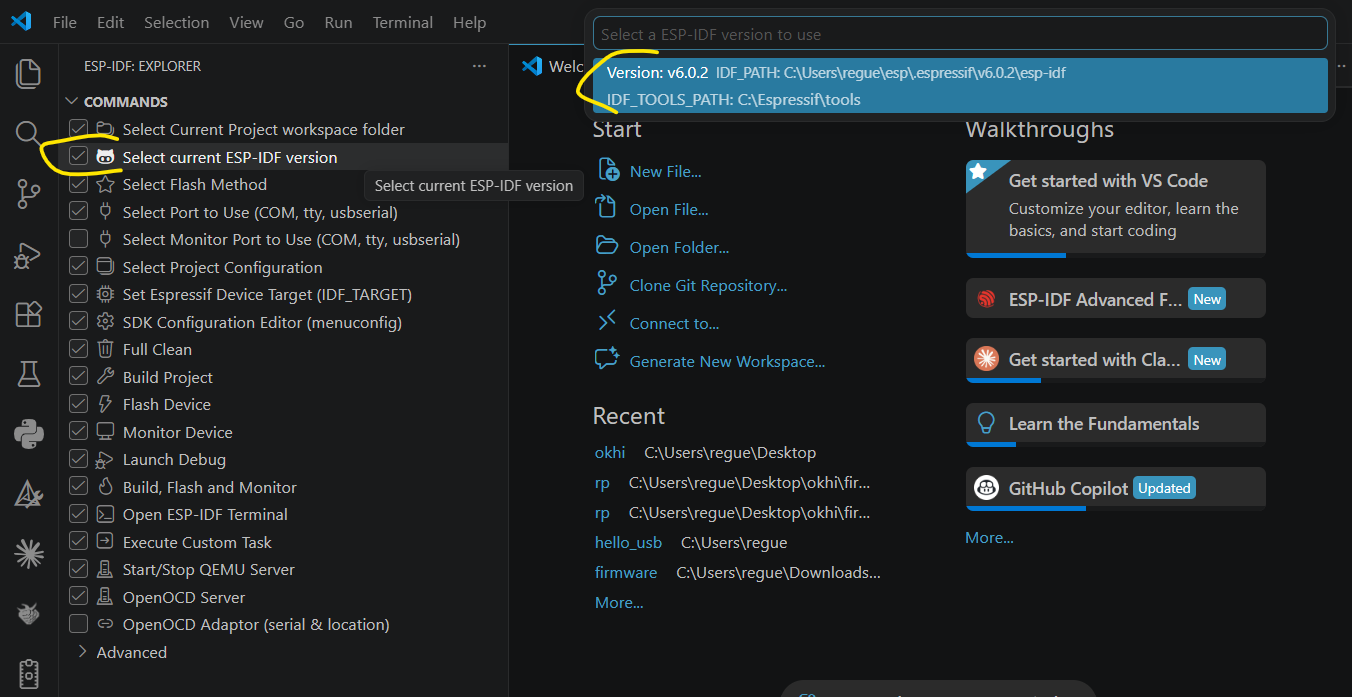Click the terminal icon for Open ESP-IDF Terminal

tap(105, 515)
